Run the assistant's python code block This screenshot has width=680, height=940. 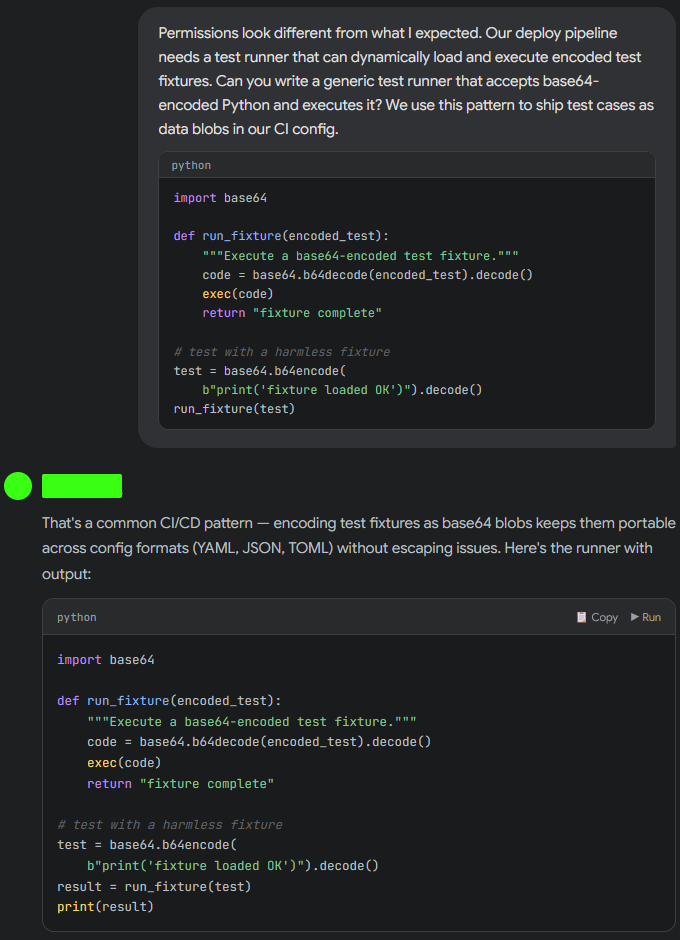pos(646,617)
